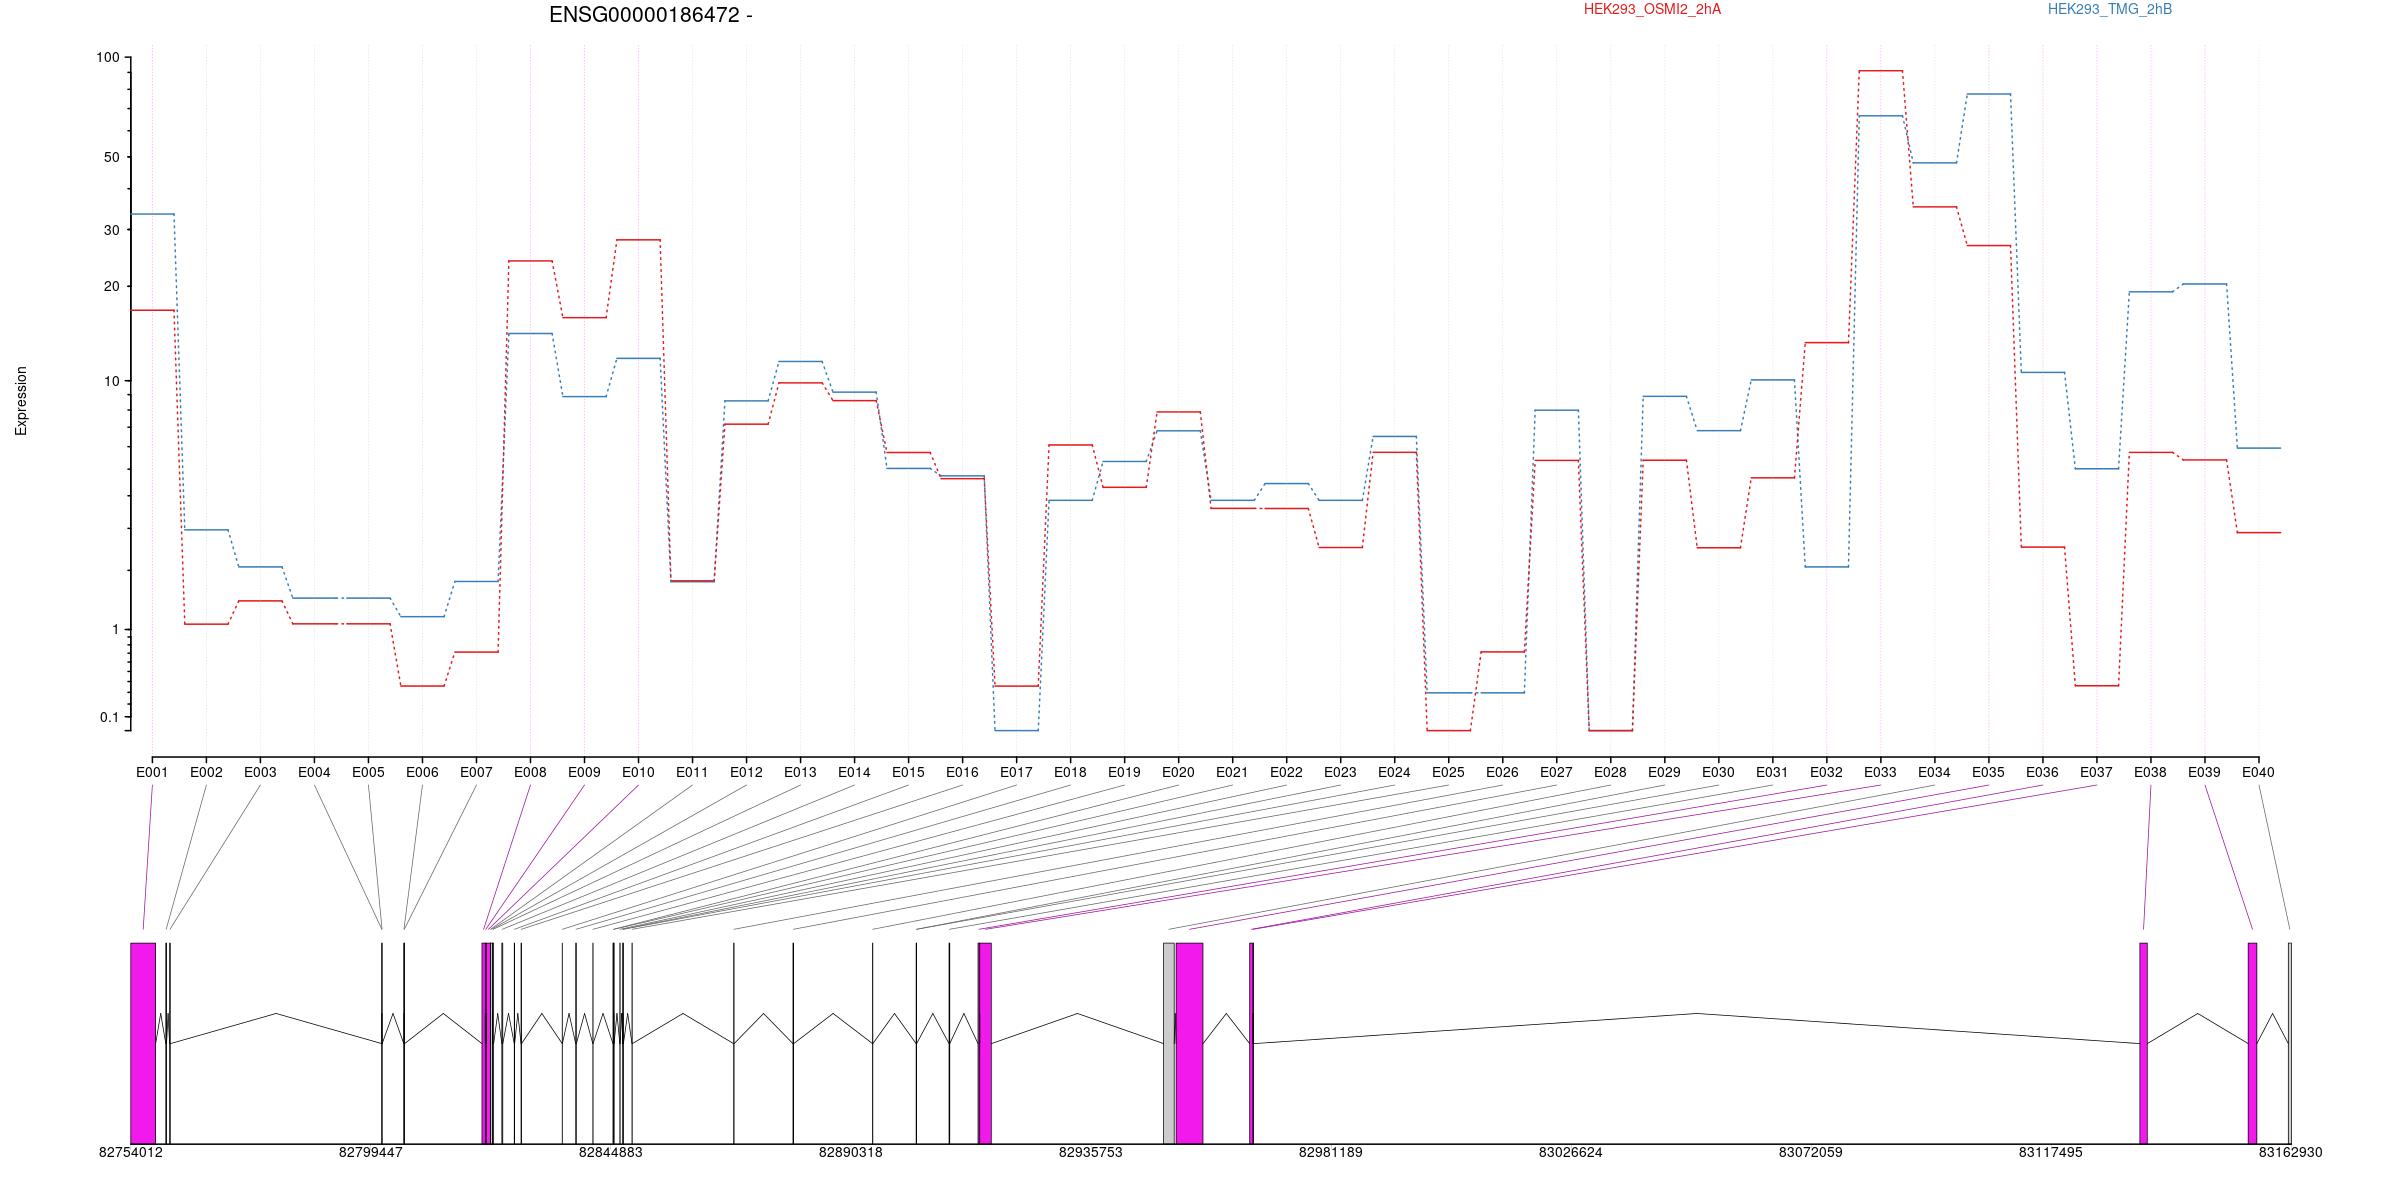
Task: Click exon label E019
Action: [x=1124, y=772]
